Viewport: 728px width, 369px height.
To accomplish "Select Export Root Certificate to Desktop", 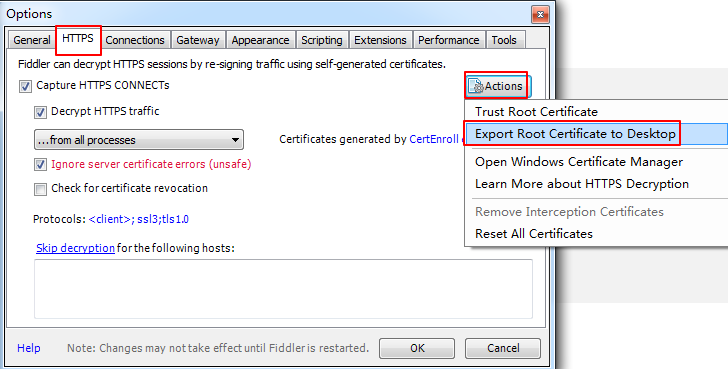I will coord(597,134).
